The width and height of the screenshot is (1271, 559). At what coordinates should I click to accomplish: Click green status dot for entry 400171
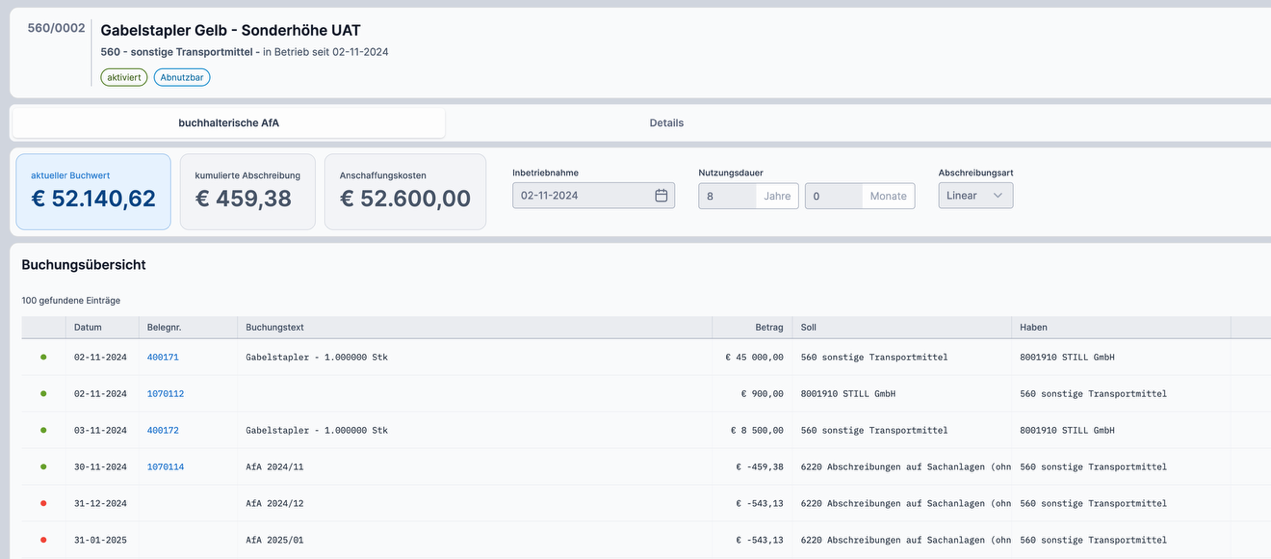43,357
